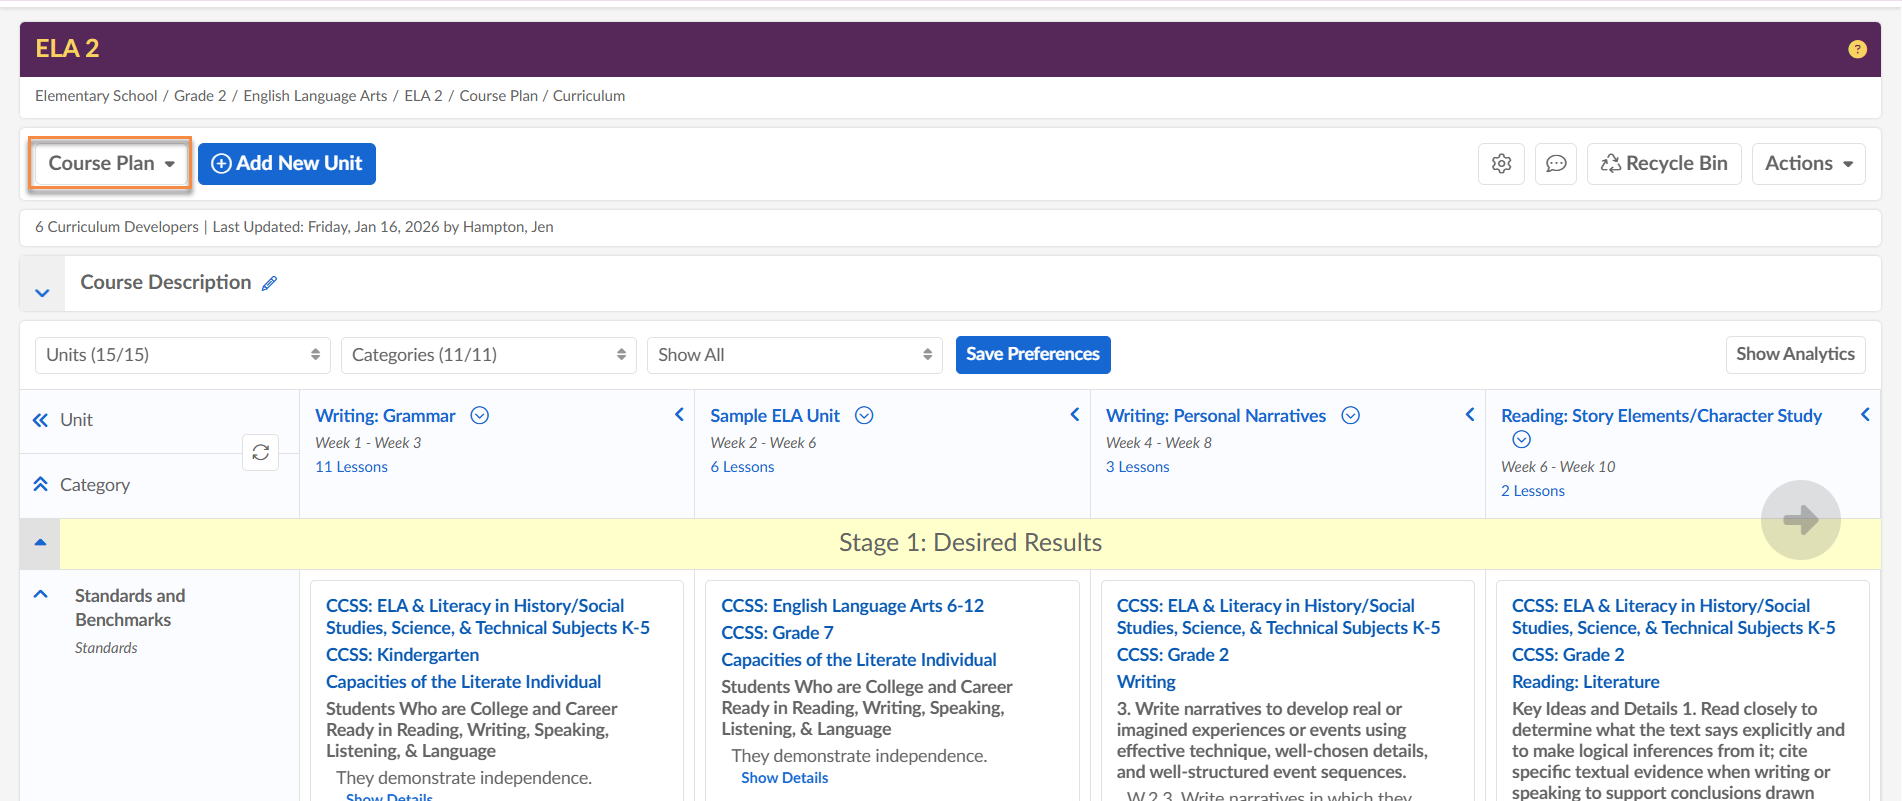
Task: Collapse the Writing: Grammar unit column
Action: pos(679,415)
